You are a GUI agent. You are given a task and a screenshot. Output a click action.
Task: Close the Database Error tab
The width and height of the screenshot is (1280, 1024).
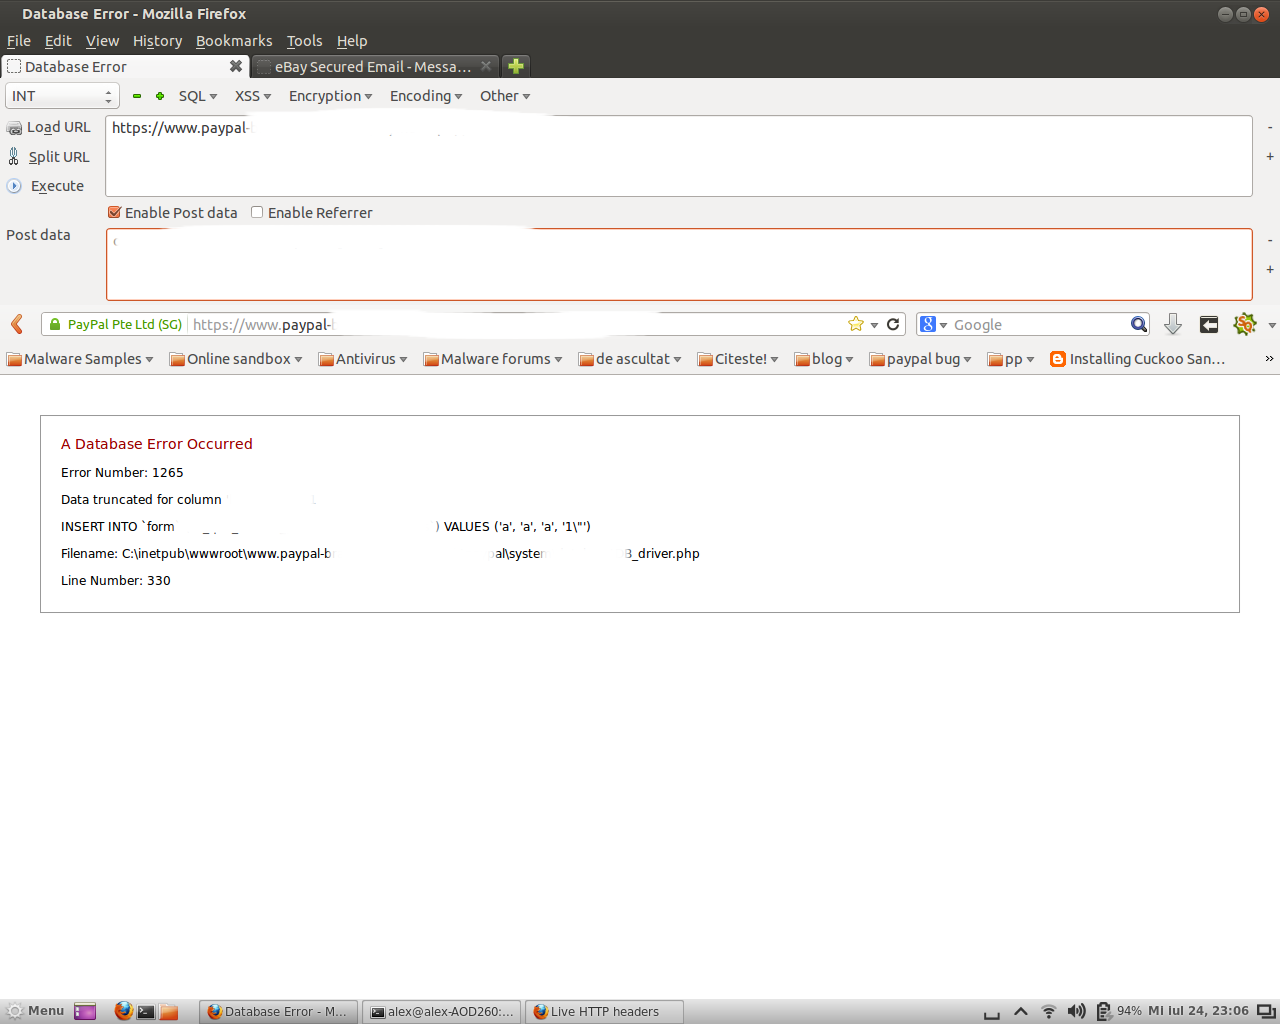coord(236,66)
